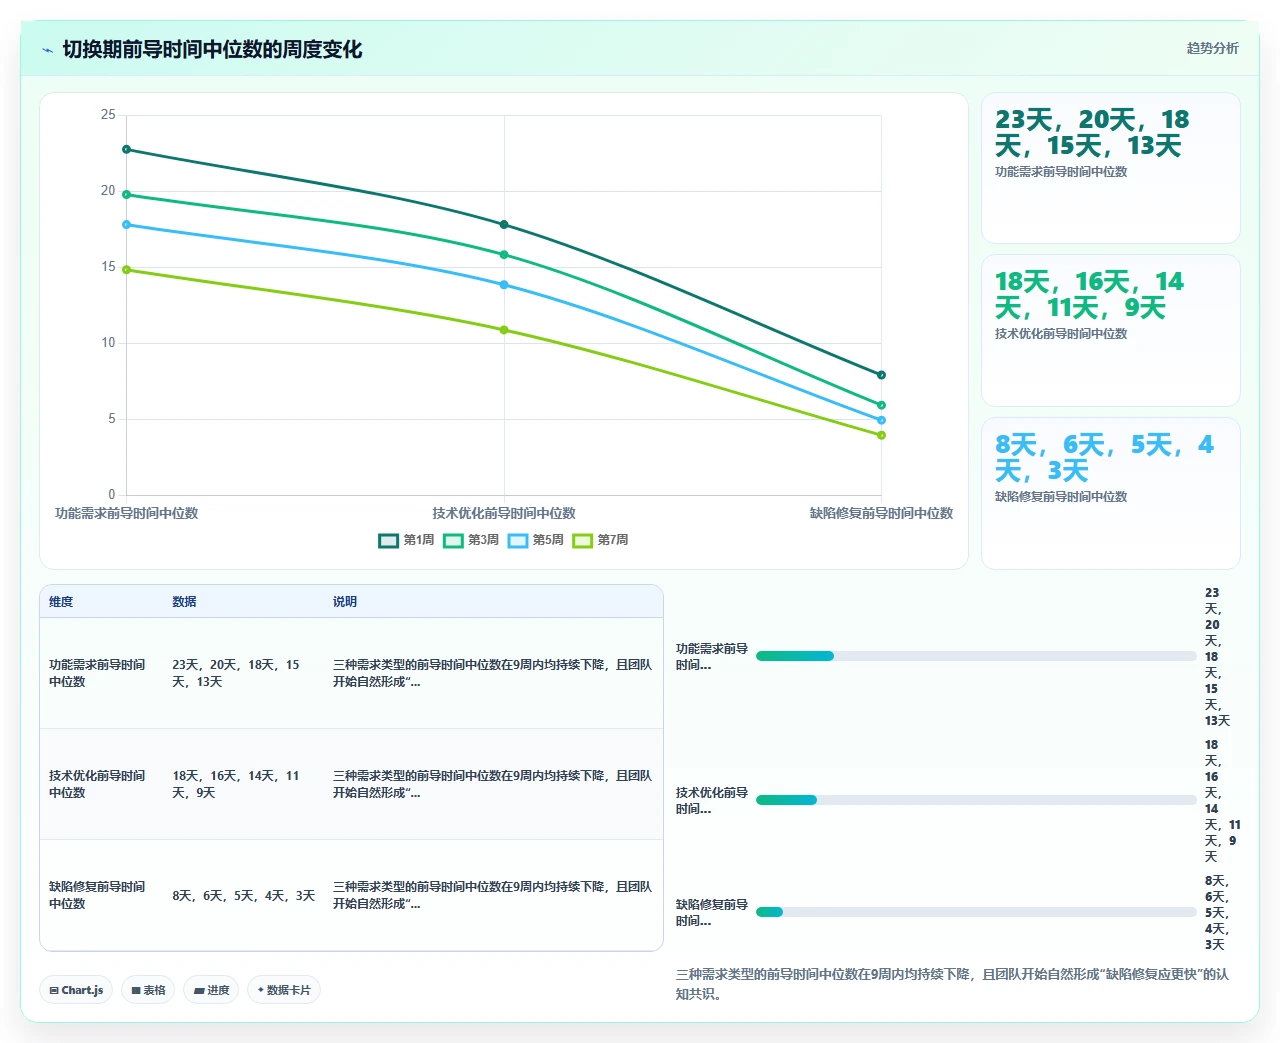
Task: Click 第5周 data point at 功能需求
Action: point(126,225)
